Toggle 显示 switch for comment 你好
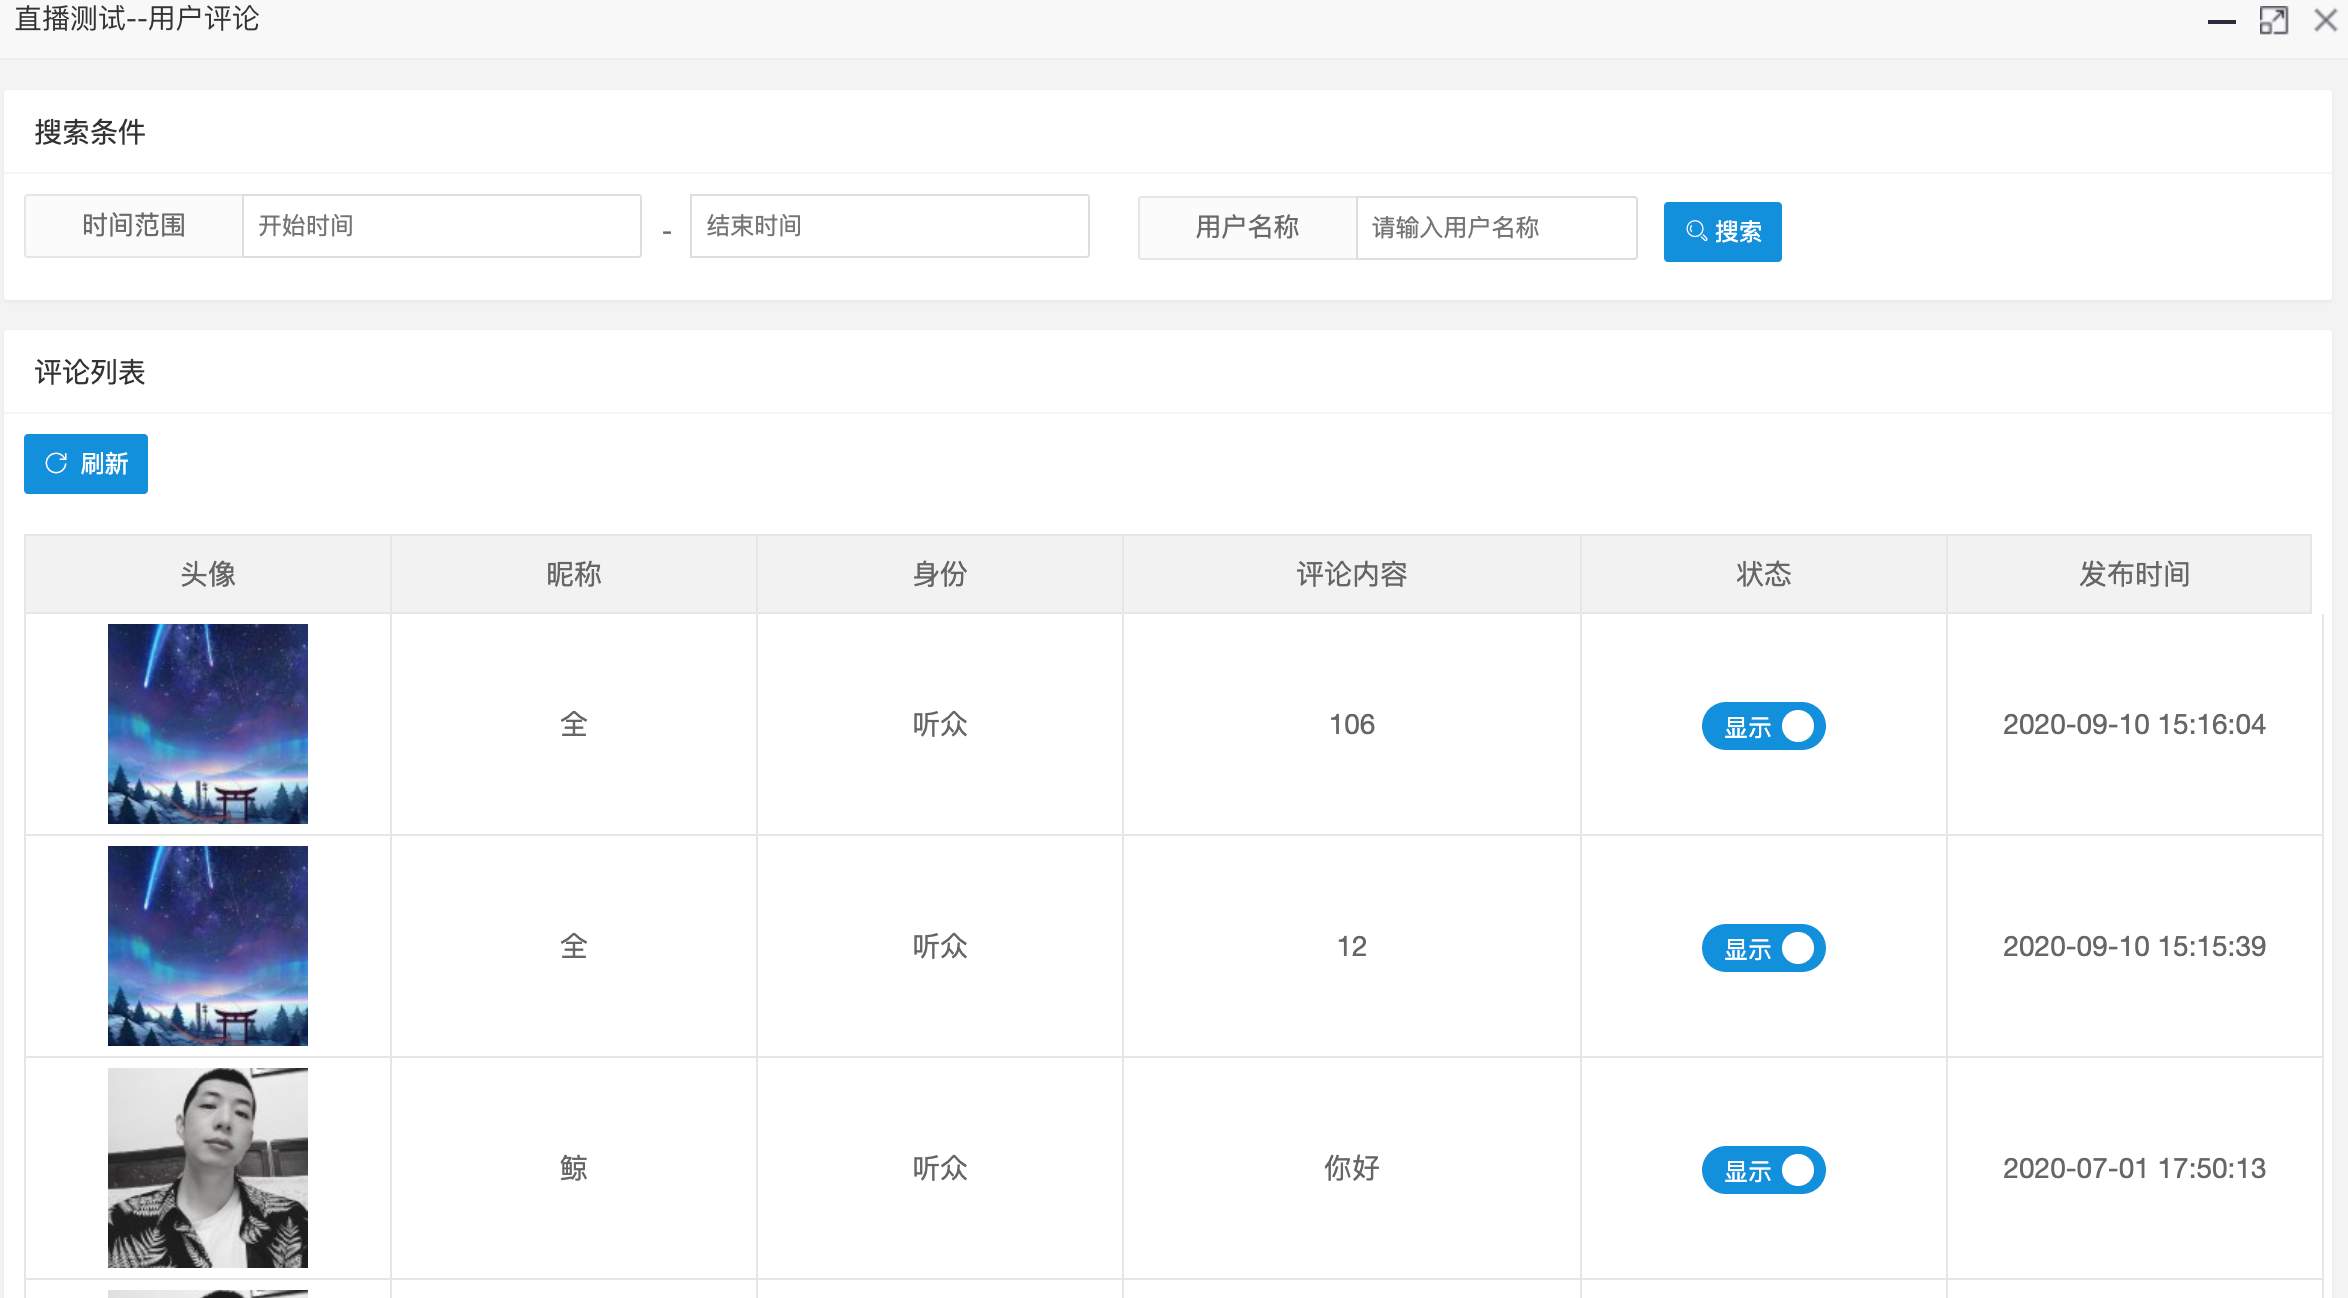 (x=1763, y=1170)
